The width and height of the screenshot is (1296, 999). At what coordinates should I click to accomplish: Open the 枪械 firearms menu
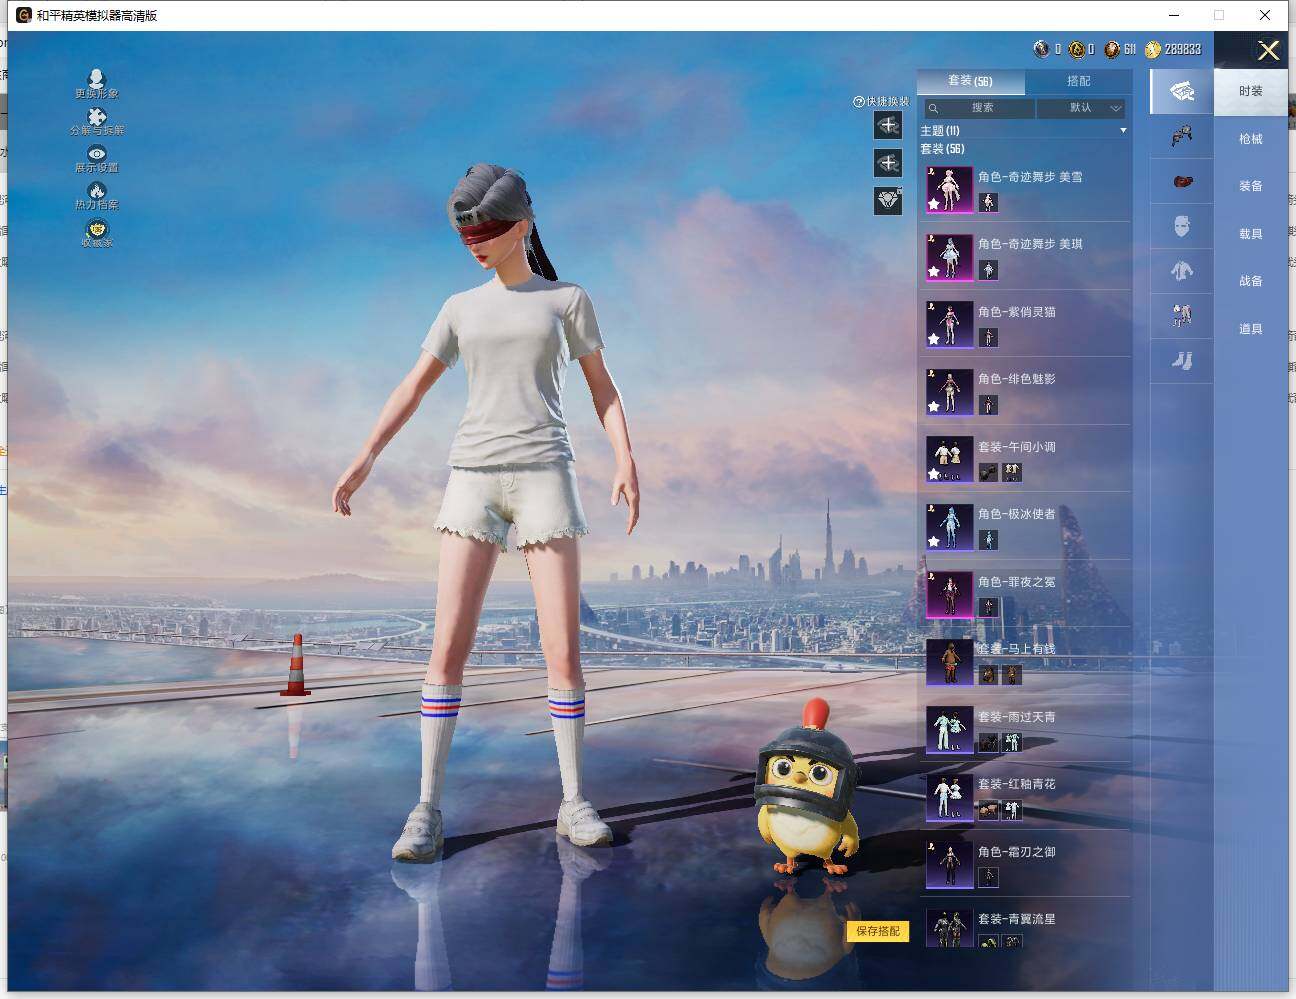coord(1250,139)
